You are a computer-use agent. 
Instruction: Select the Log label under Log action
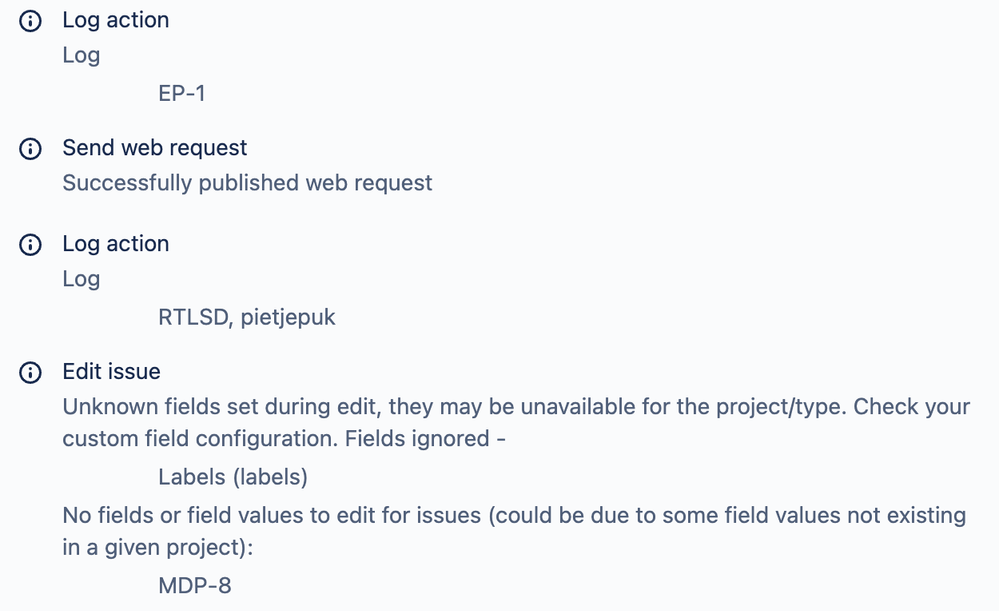80,55
